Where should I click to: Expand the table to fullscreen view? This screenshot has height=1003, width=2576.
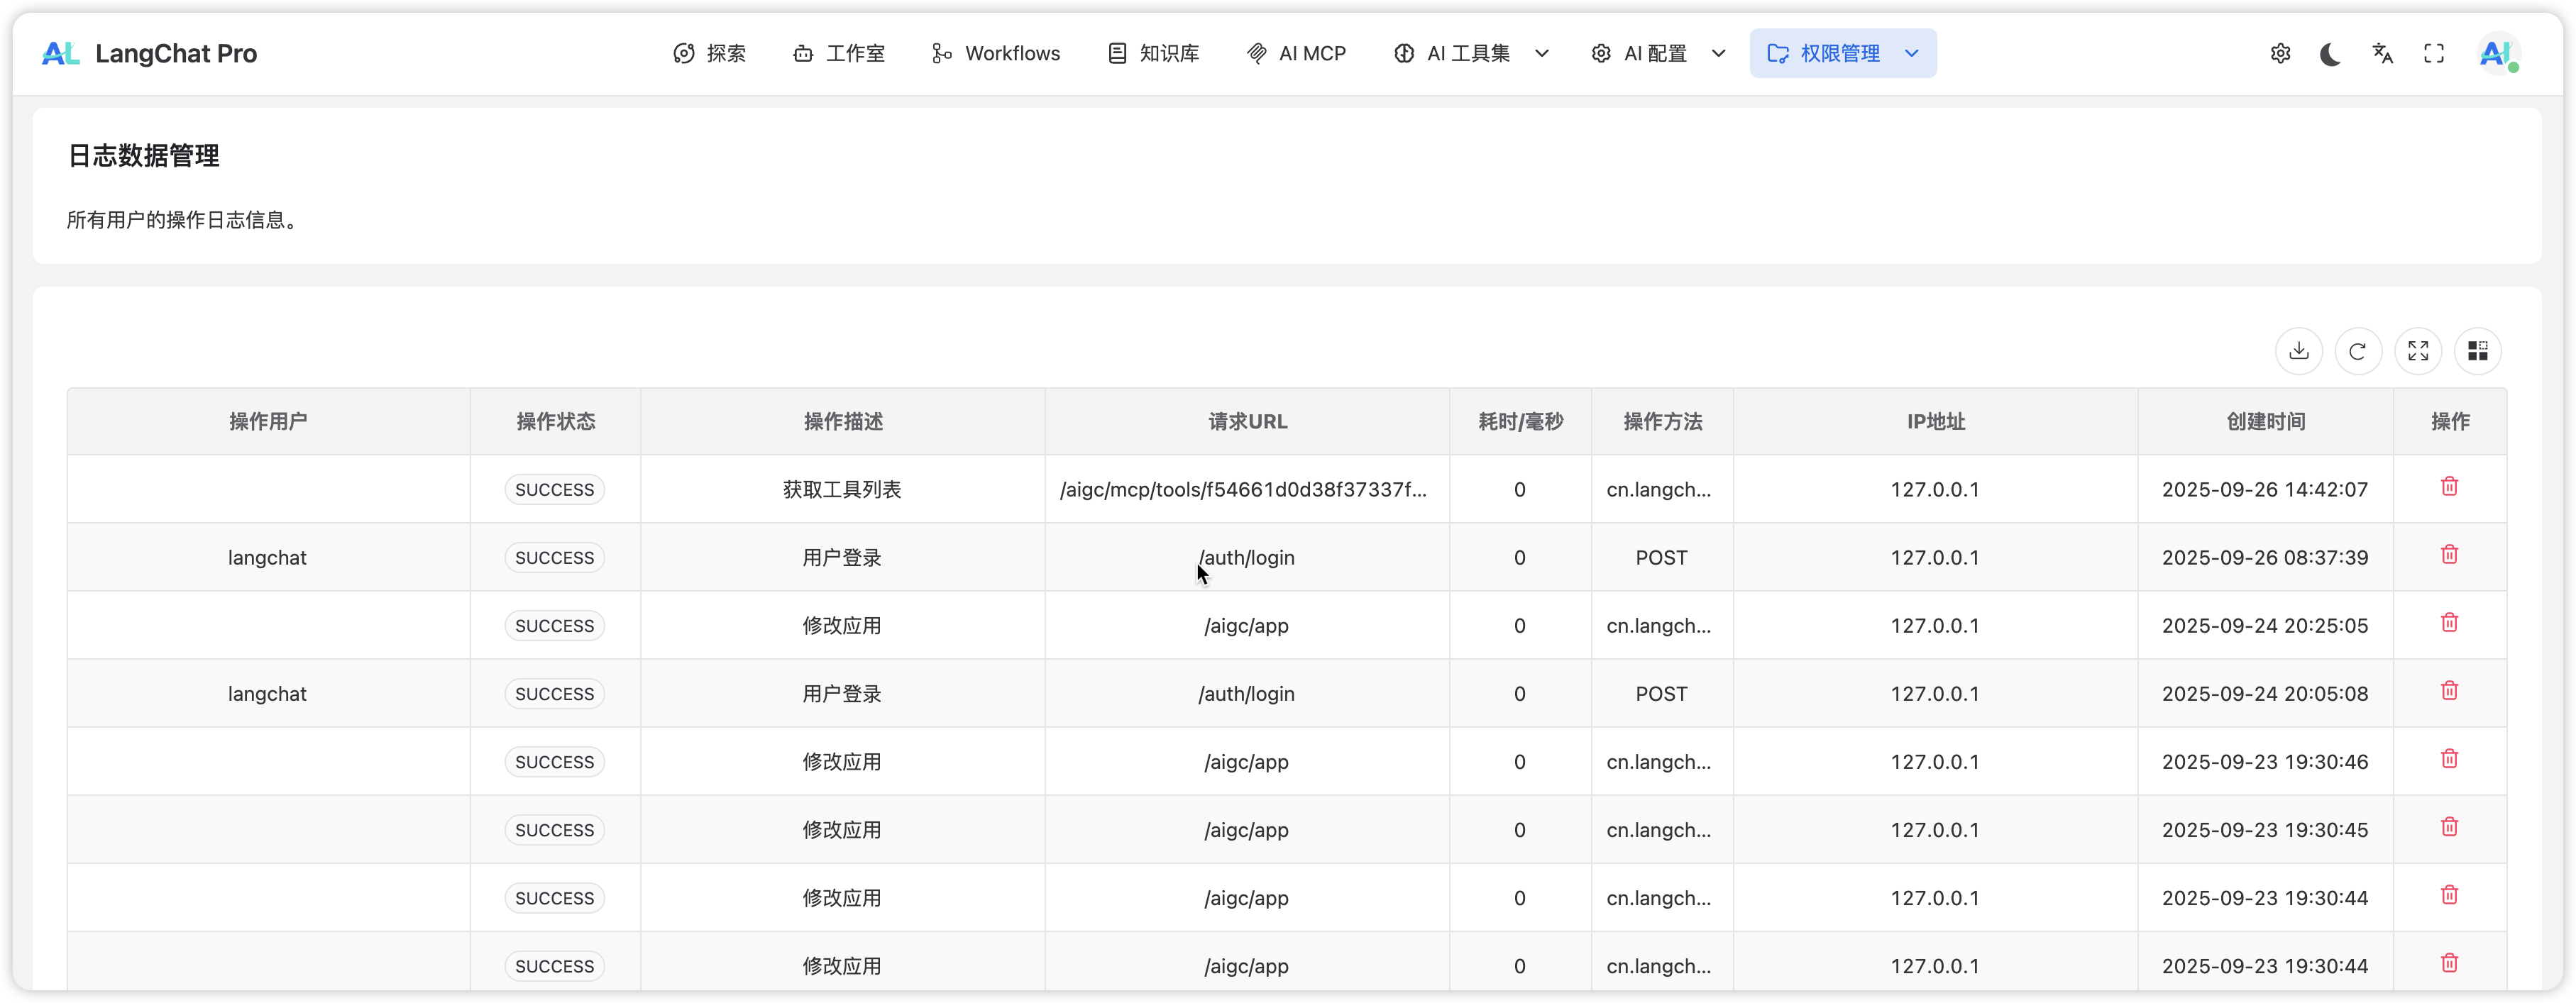2417,351
